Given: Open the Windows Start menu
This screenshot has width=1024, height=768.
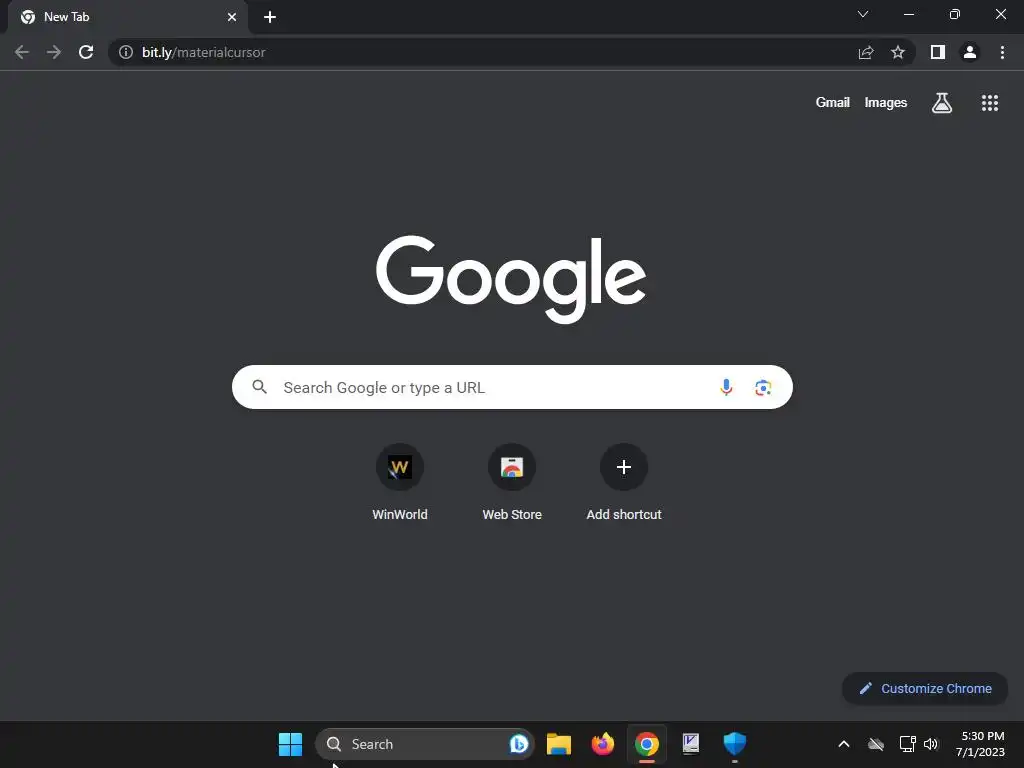Looking at the screenshot, I should [x=291, y=744].
